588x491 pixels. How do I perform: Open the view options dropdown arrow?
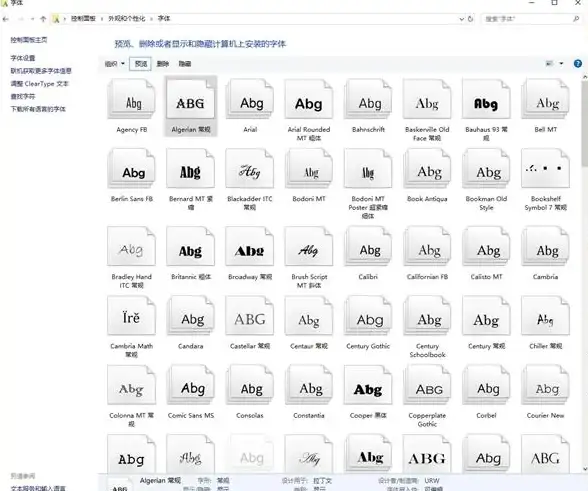pos(561,63)
